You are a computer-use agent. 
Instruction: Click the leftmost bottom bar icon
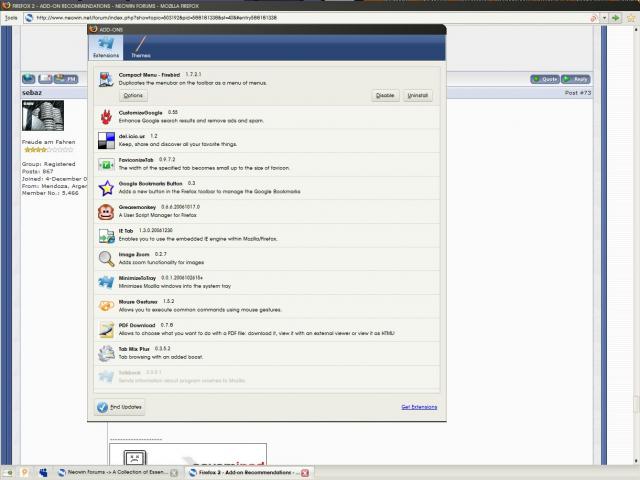click(x=8, y=473)
